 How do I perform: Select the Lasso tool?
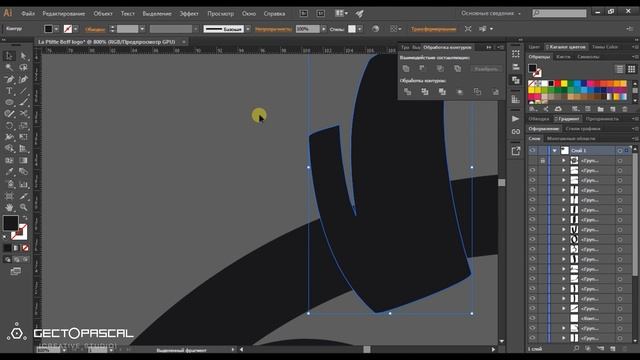pyautogui.click(x=23, y=67)
